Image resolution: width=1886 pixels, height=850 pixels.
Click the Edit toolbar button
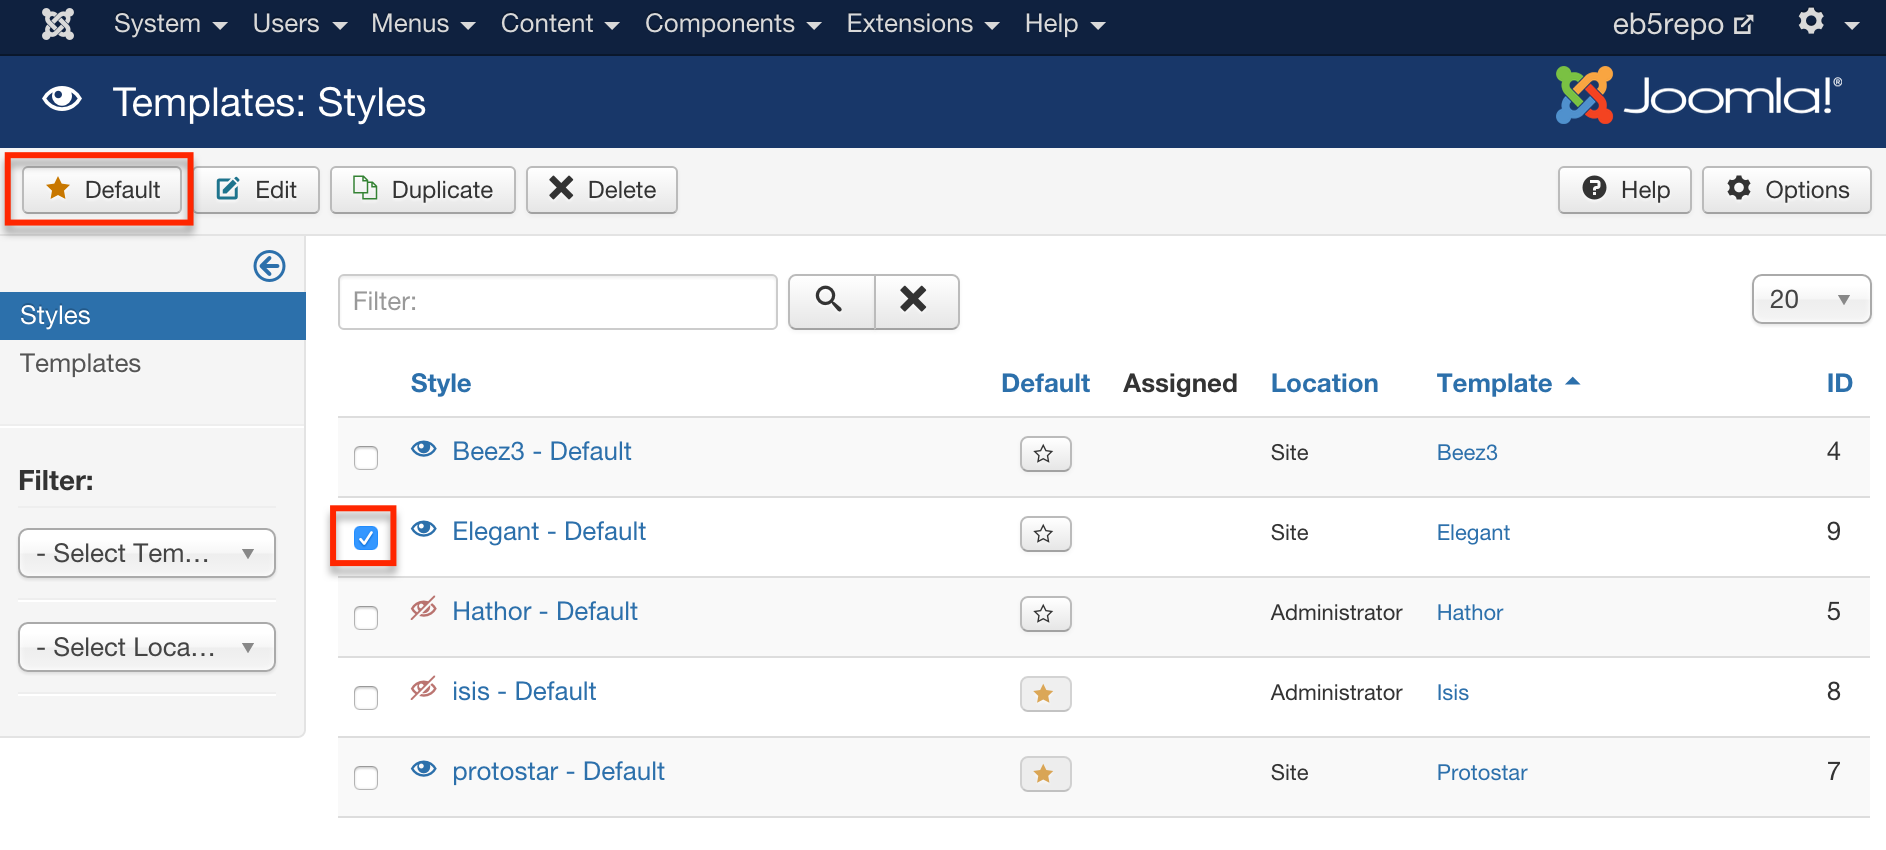[257, 190]
